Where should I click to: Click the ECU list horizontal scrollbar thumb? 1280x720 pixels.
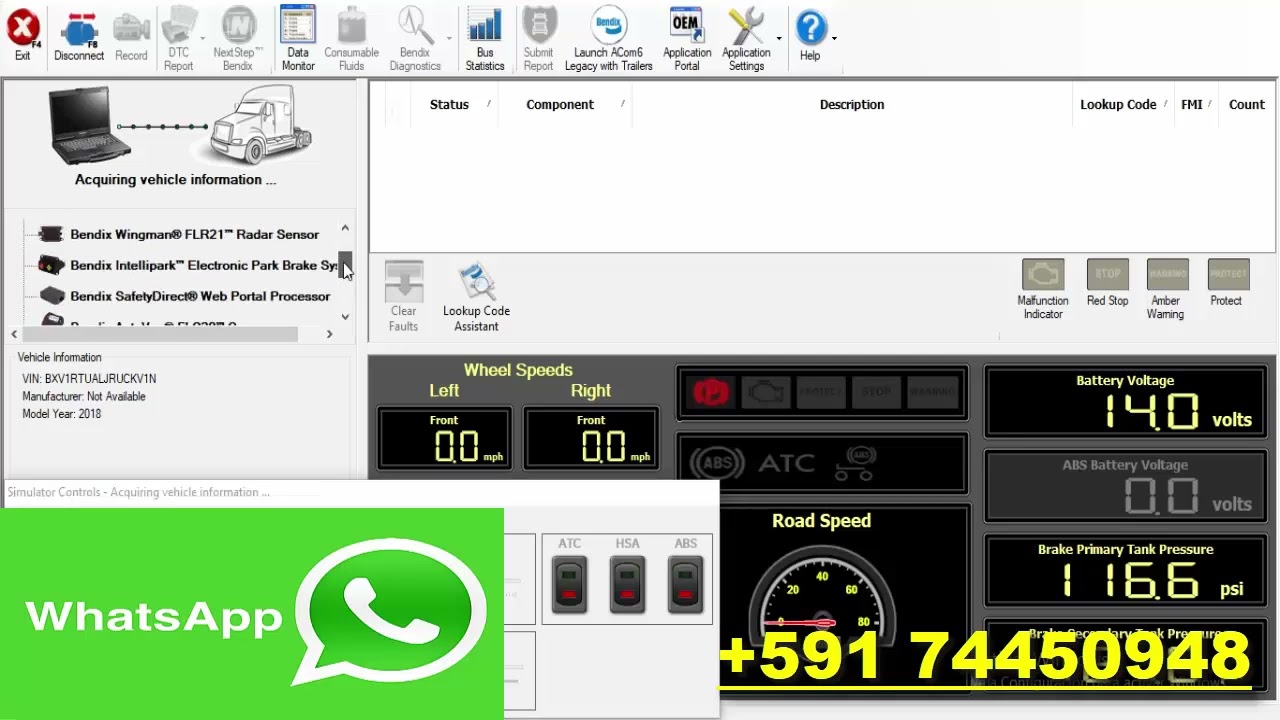click(x=160, y=334)
